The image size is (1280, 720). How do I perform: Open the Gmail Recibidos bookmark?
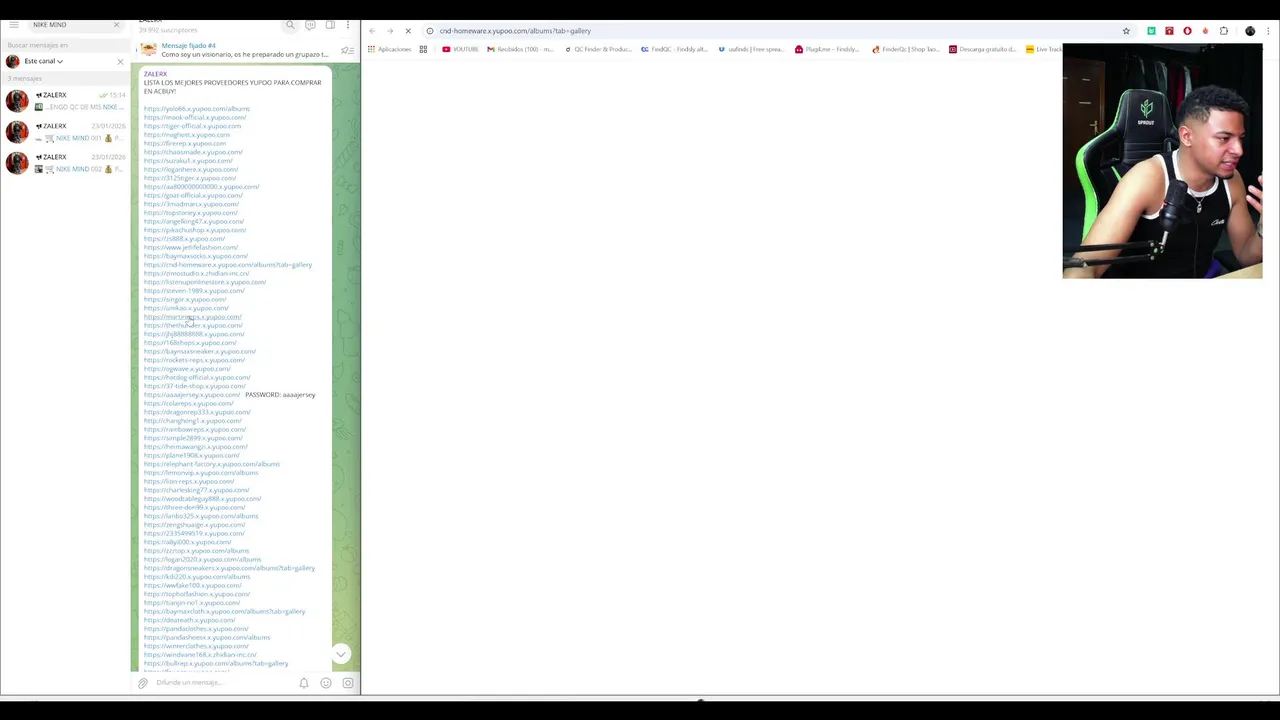520,49
